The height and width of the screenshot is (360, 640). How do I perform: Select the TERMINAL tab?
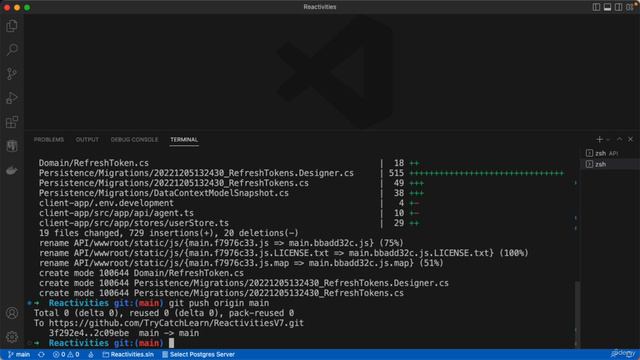pyautogui.click(x=184, y=140)
